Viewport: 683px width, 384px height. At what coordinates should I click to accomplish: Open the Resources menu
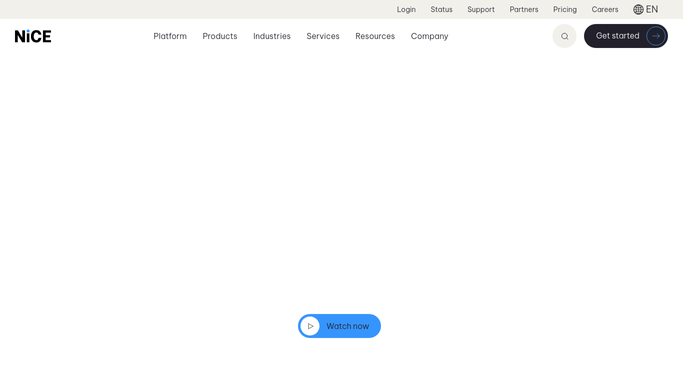(x=375, y=36)
